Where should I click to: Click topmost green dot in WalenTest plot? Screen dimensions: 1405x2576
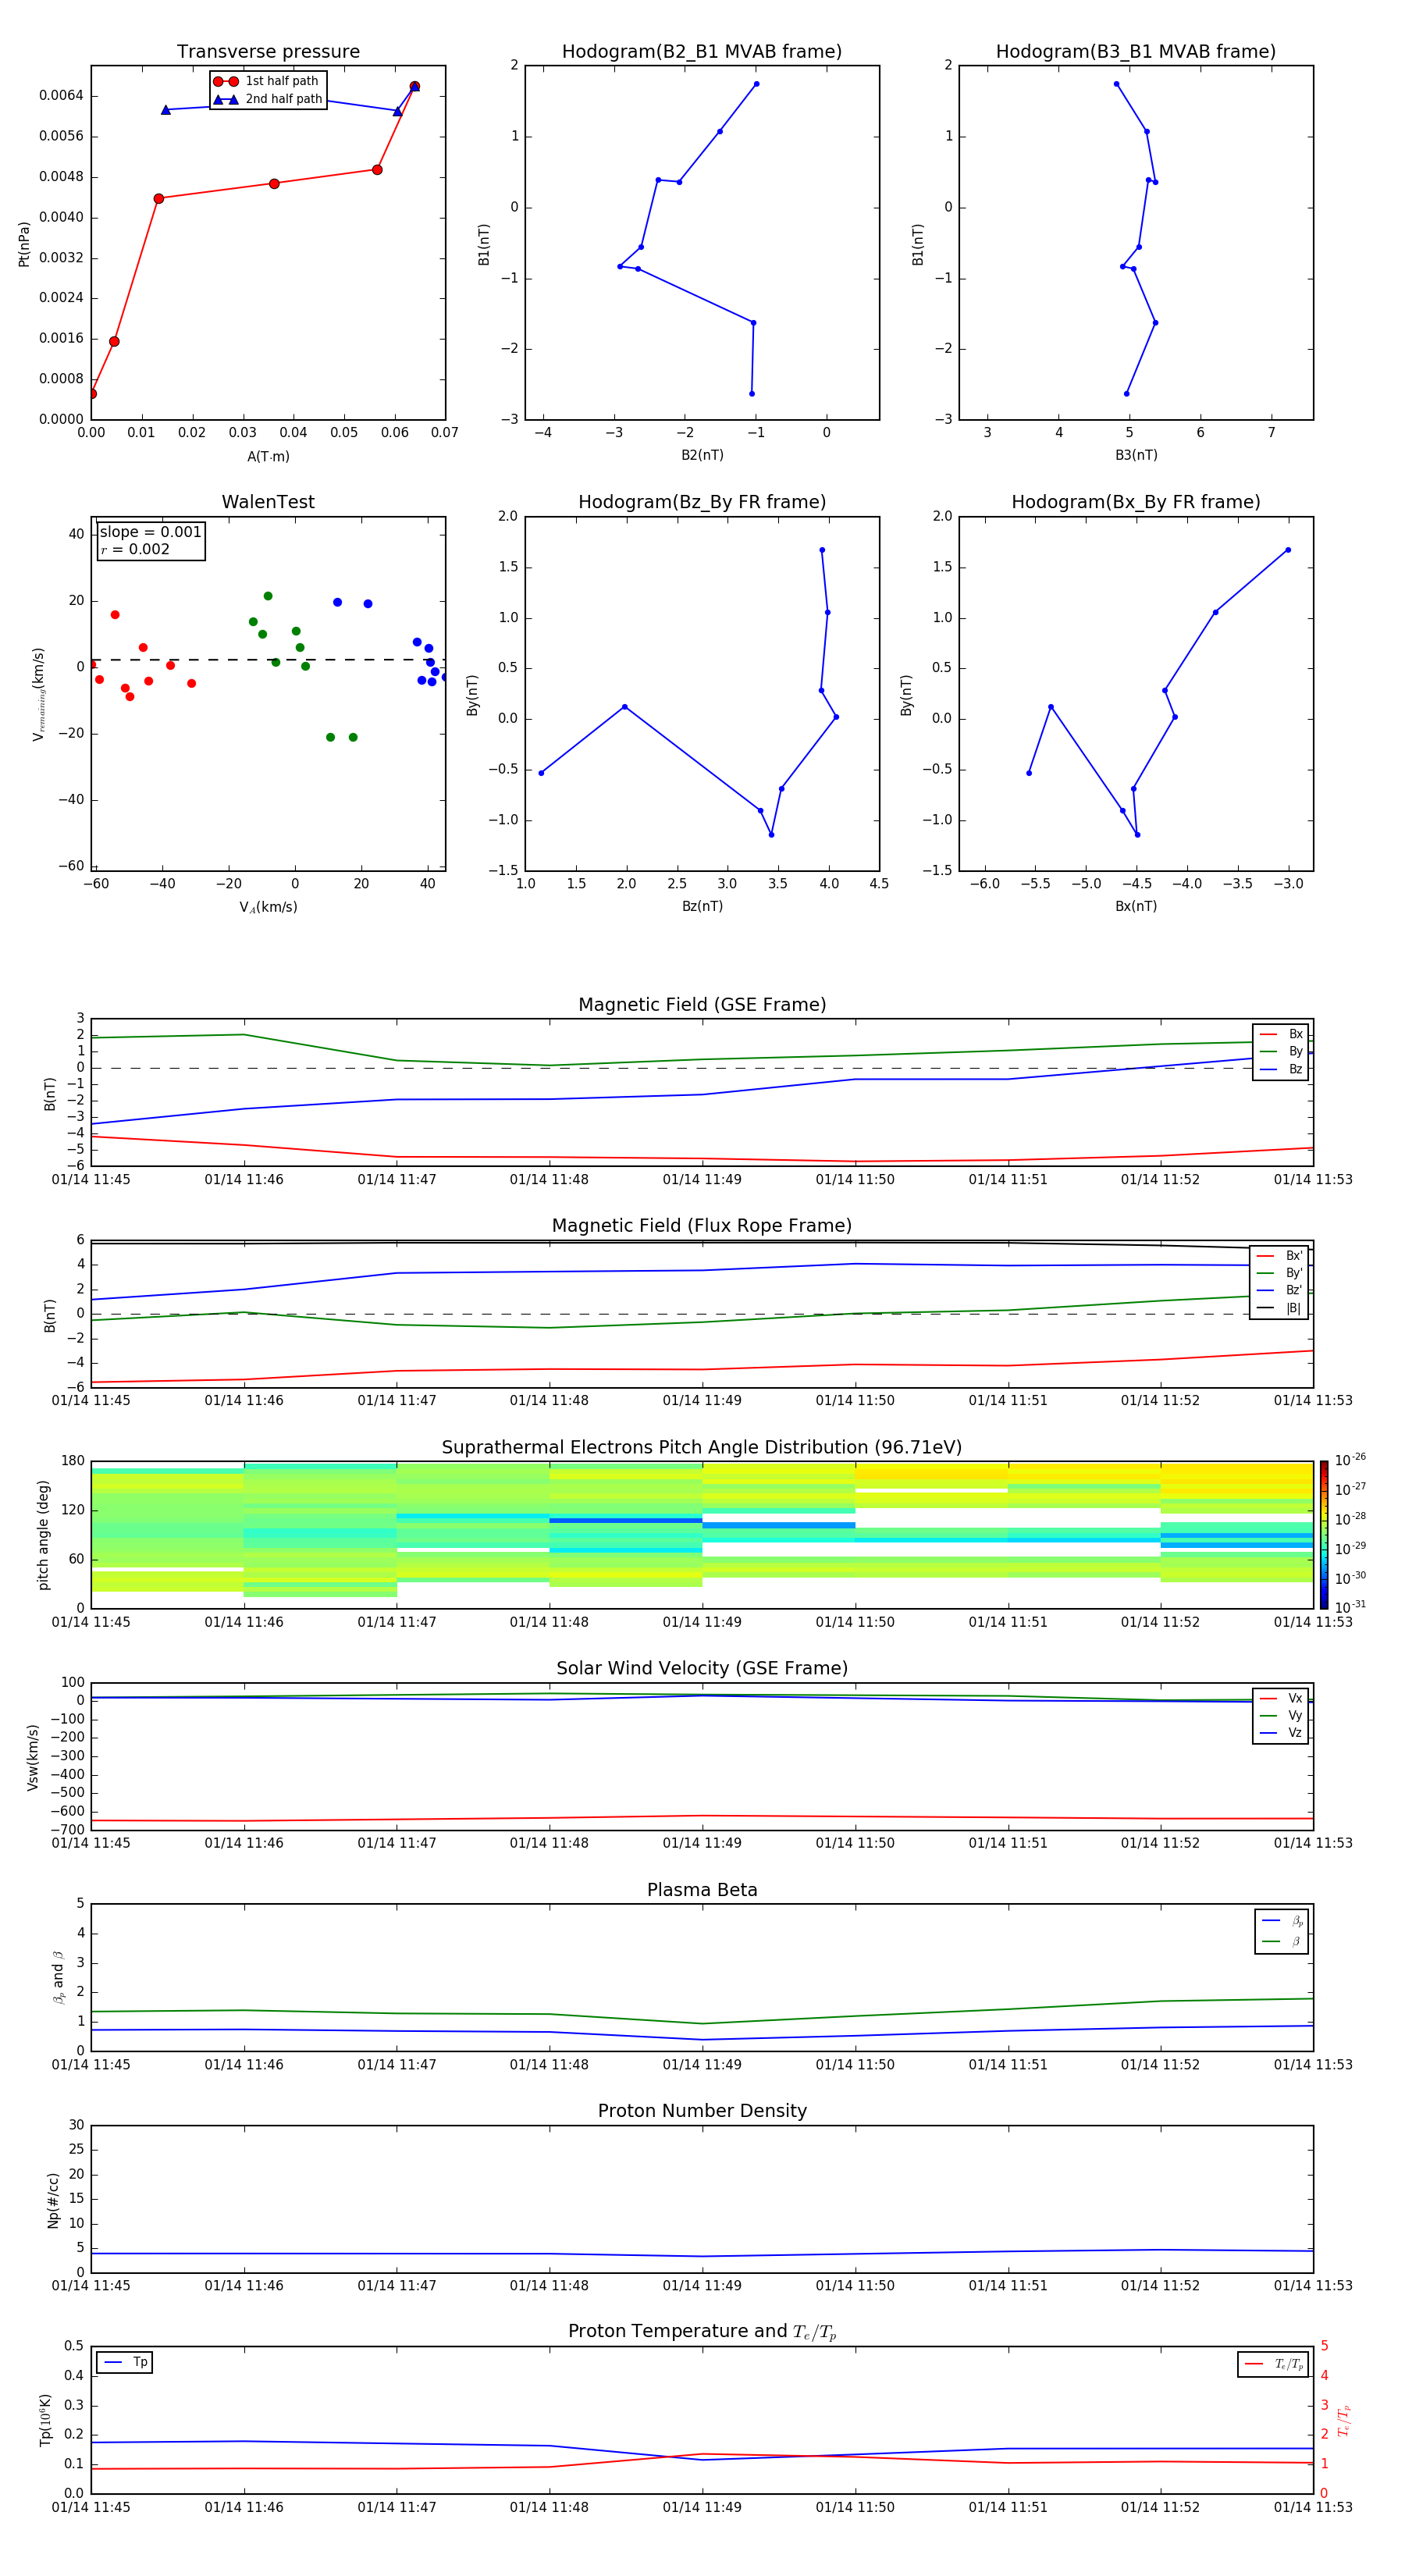268,596
